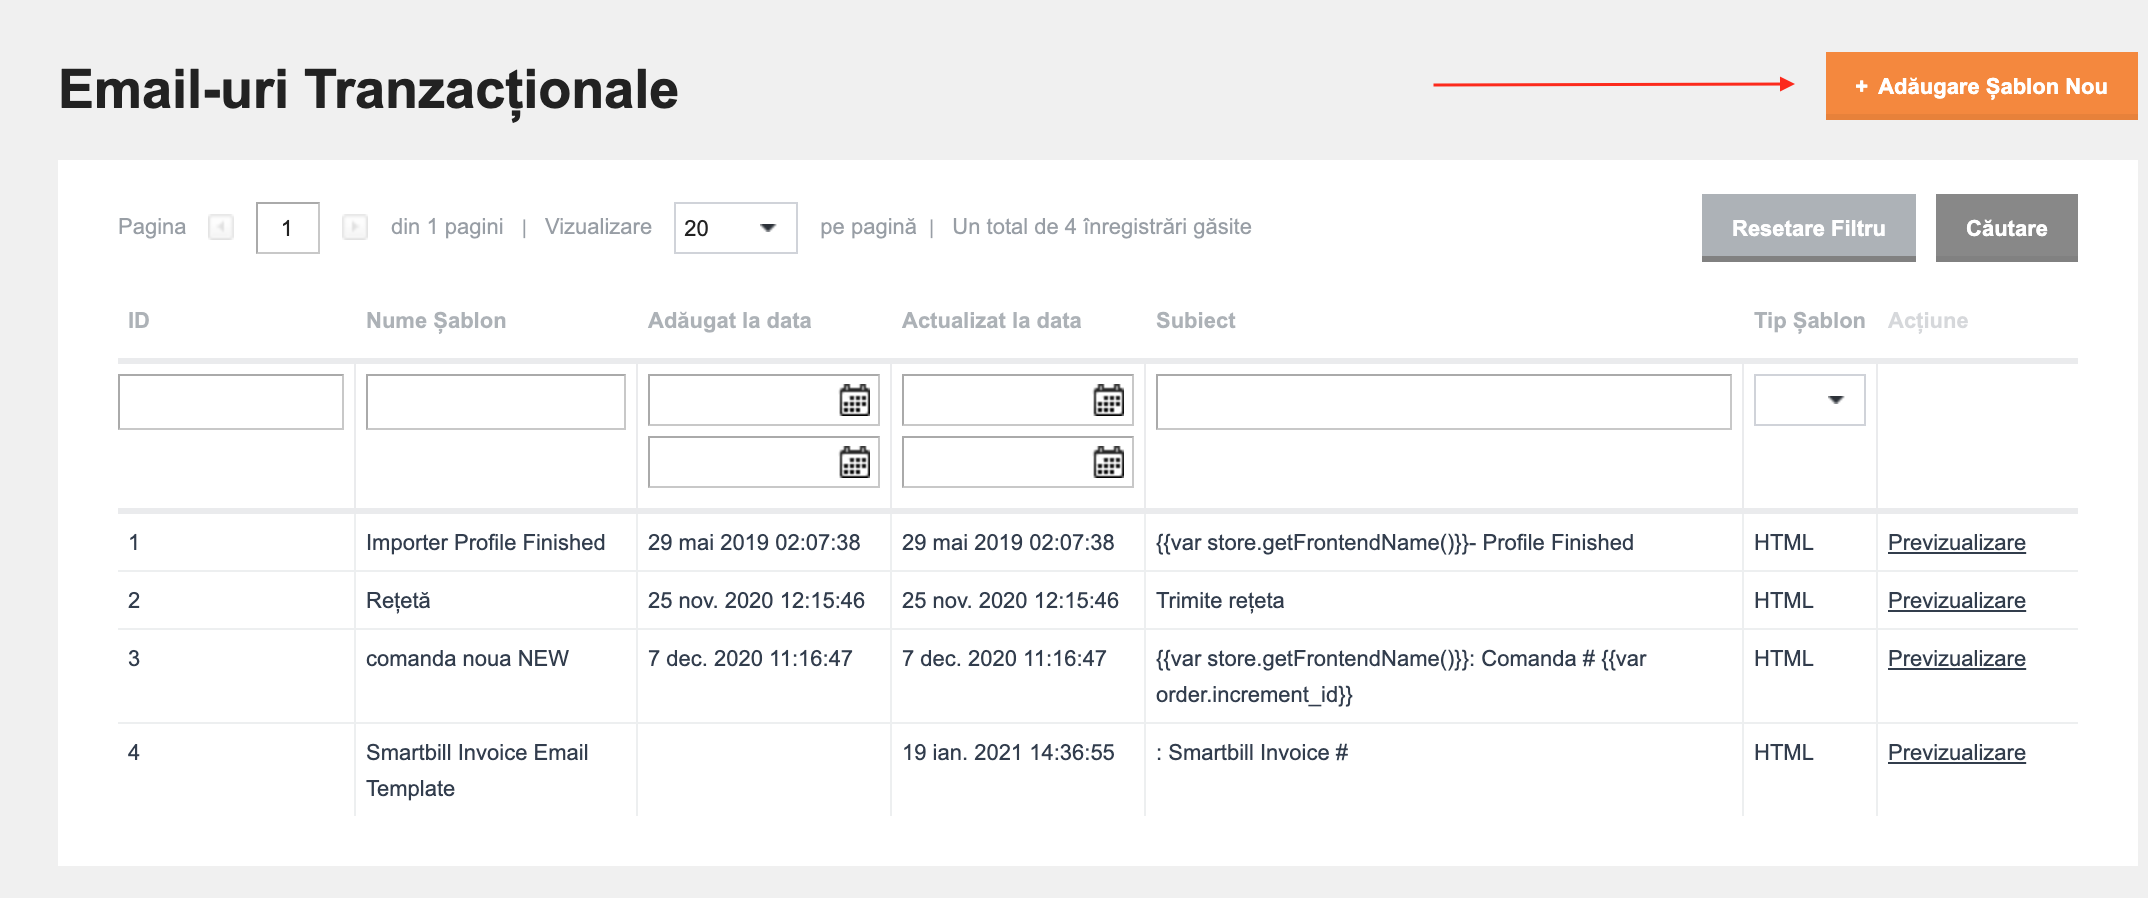Focus the page number field
This screenshot has height=898, width=2148.
pos(287,228)
